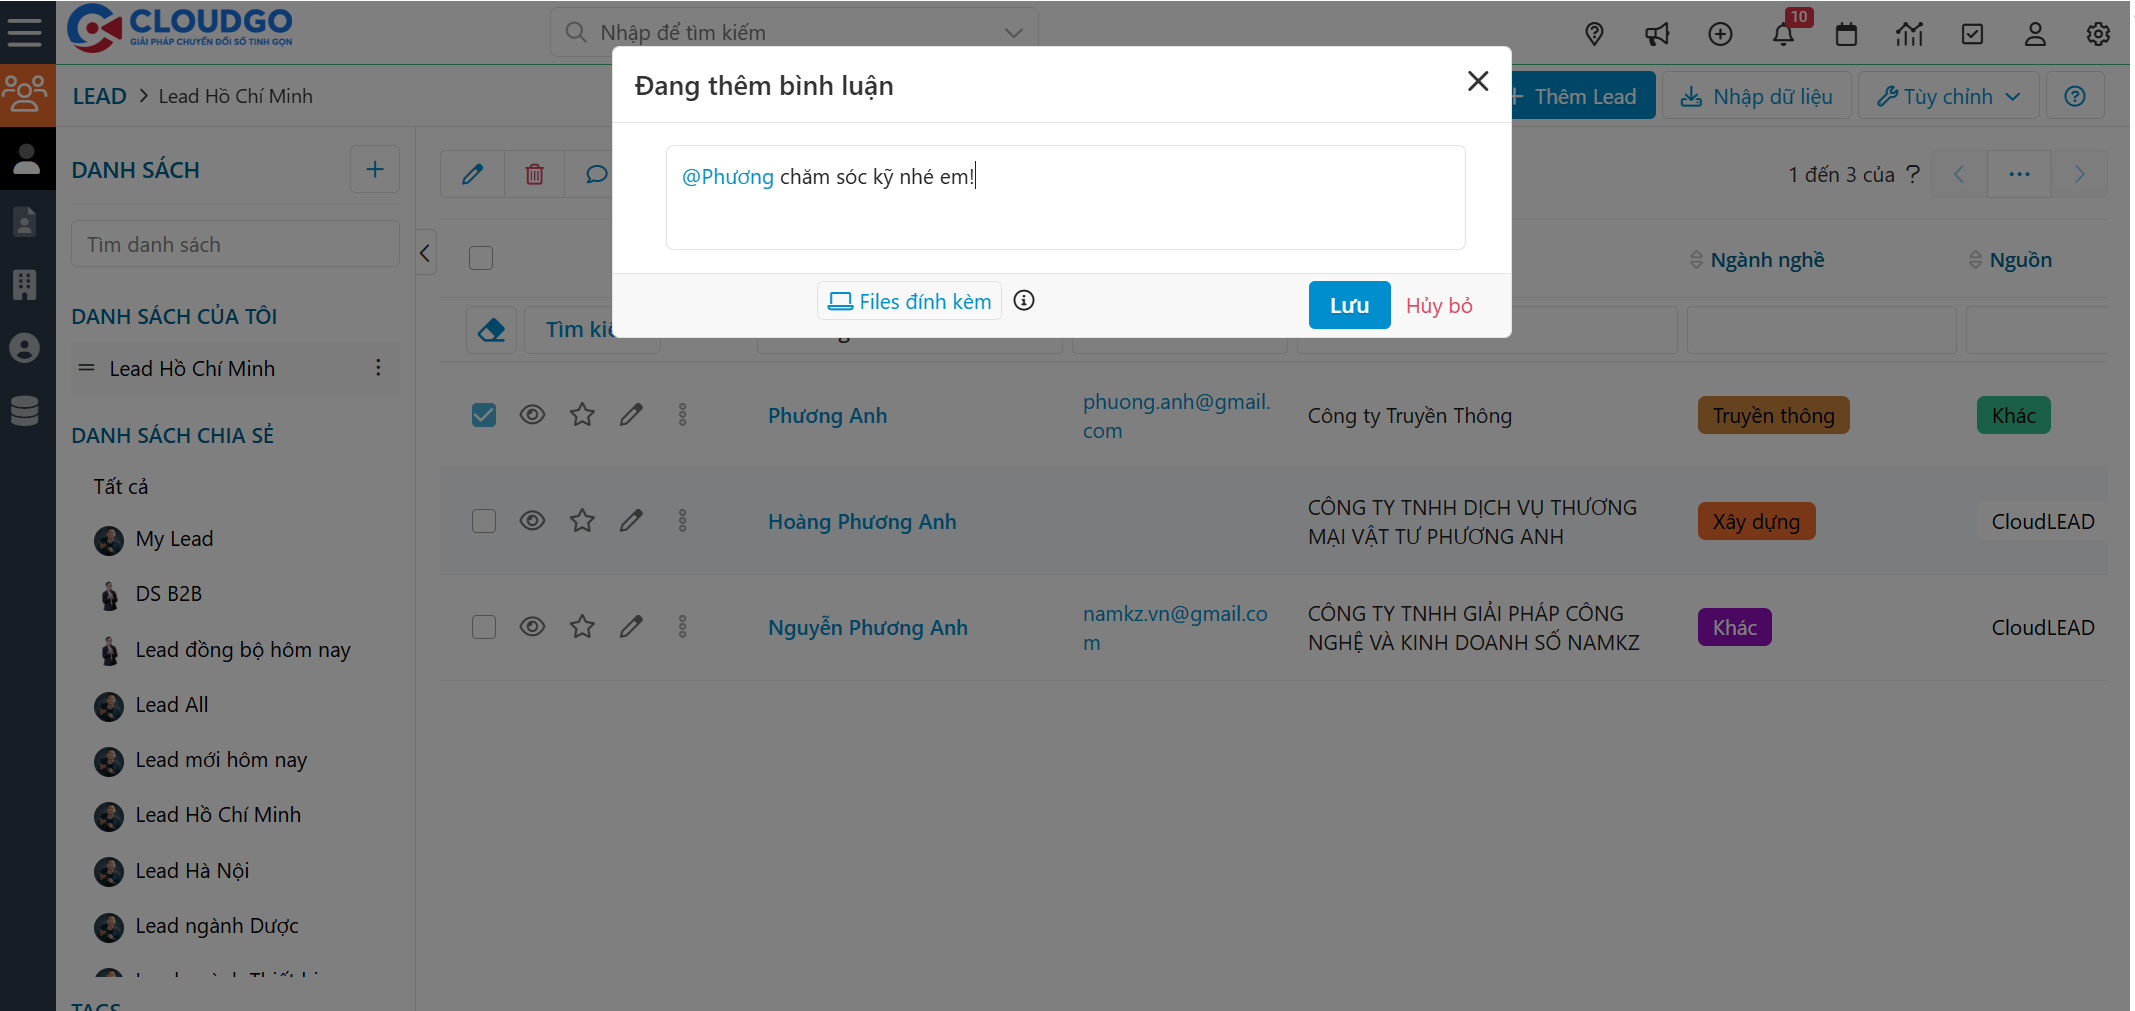Choose Lead Hà Nội from the list
Image resolution: width=2135 pixels, height=1011 pixels.
192,870
